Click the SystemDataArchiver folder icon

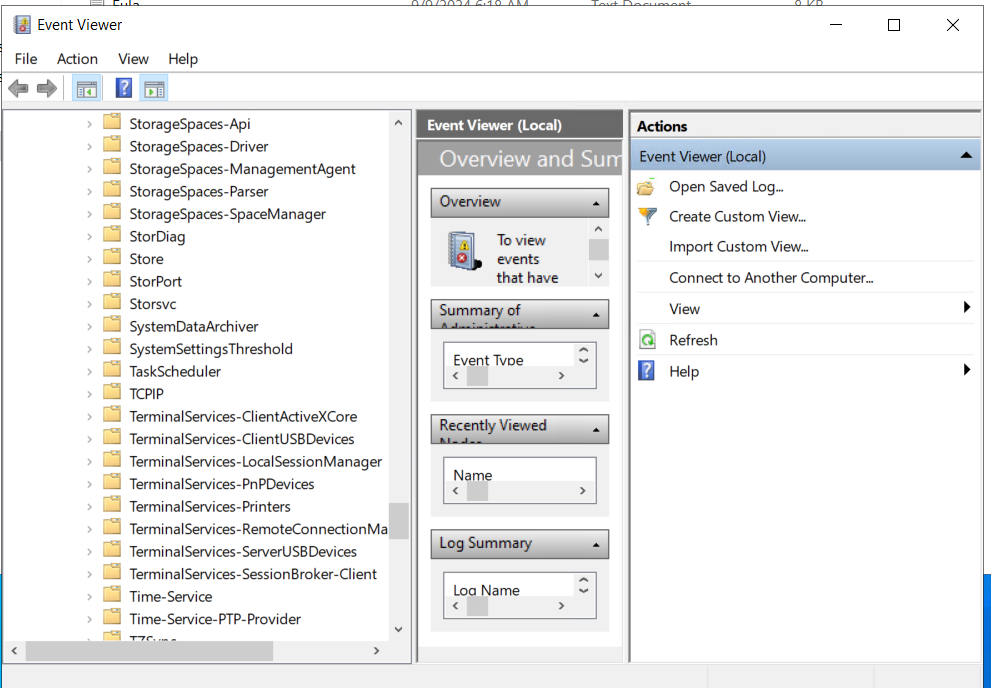point(112,325)
